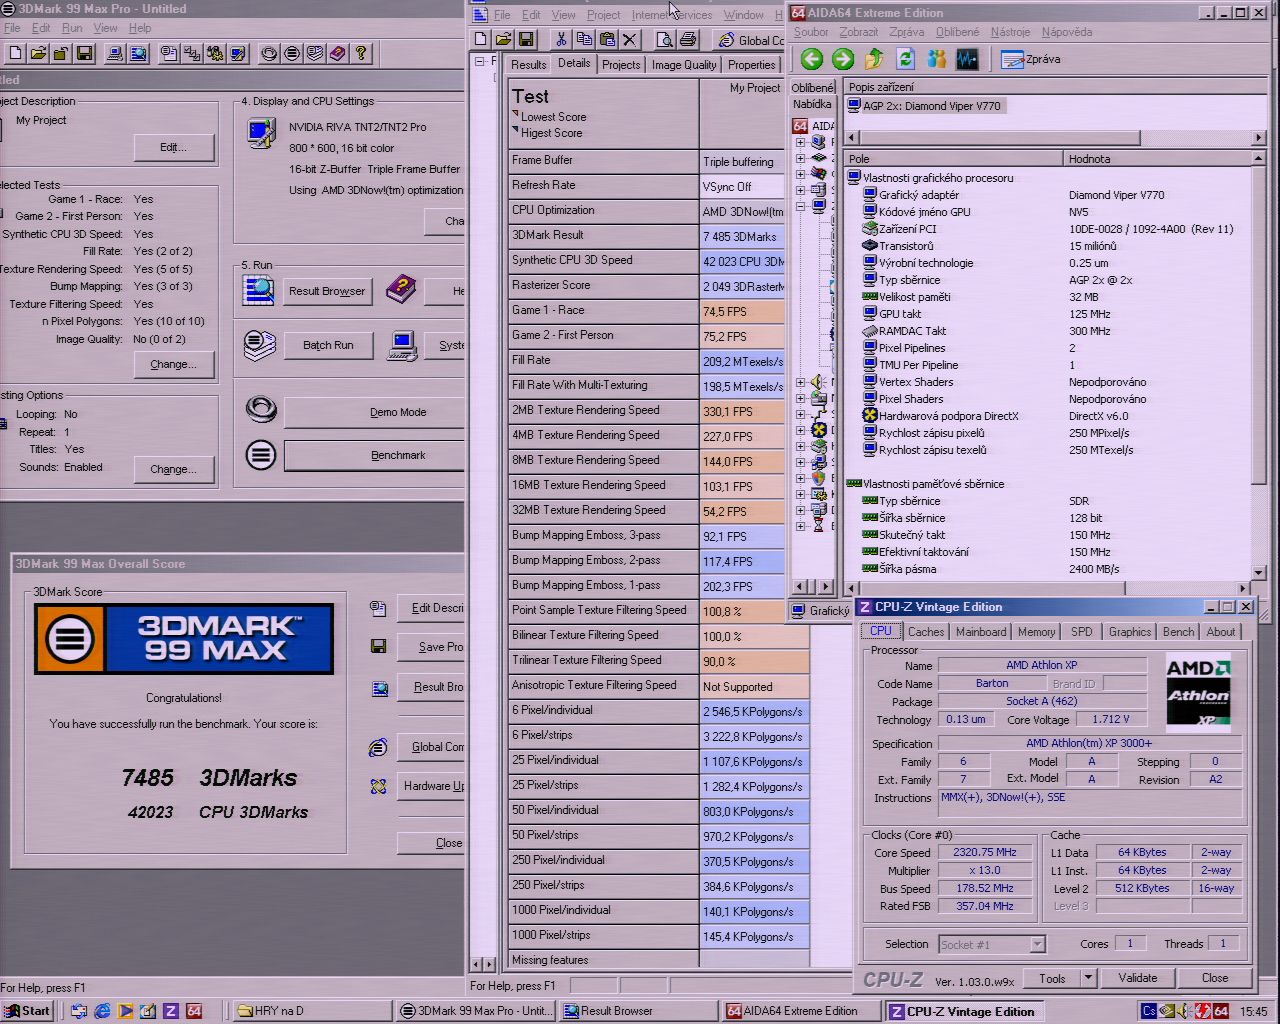Click the Result Browser button in Run section
The height and width of the screenshot is (1024, 1280).
point(327,291)
